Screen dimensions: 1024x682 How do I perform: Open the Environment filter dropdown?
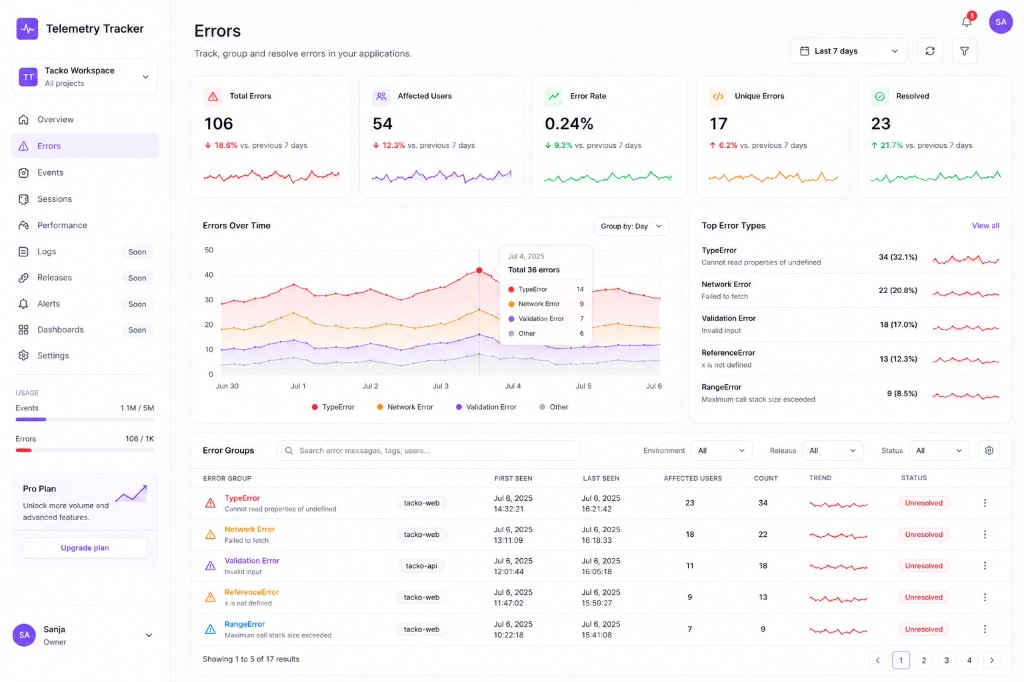(x=721, y=451)
